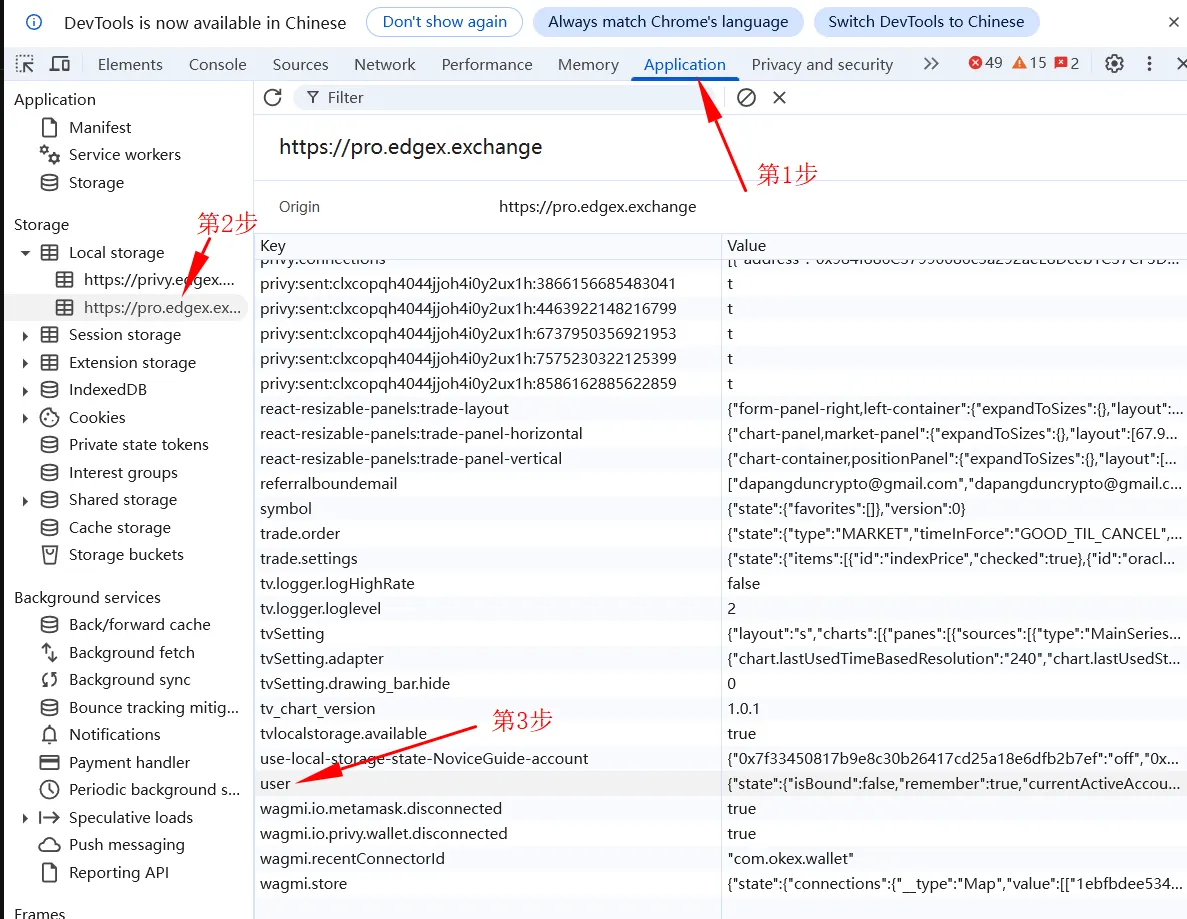The image size is (1187, 919).
Task: Refresh storage items with the reload icon
Action: click(272, 97)
